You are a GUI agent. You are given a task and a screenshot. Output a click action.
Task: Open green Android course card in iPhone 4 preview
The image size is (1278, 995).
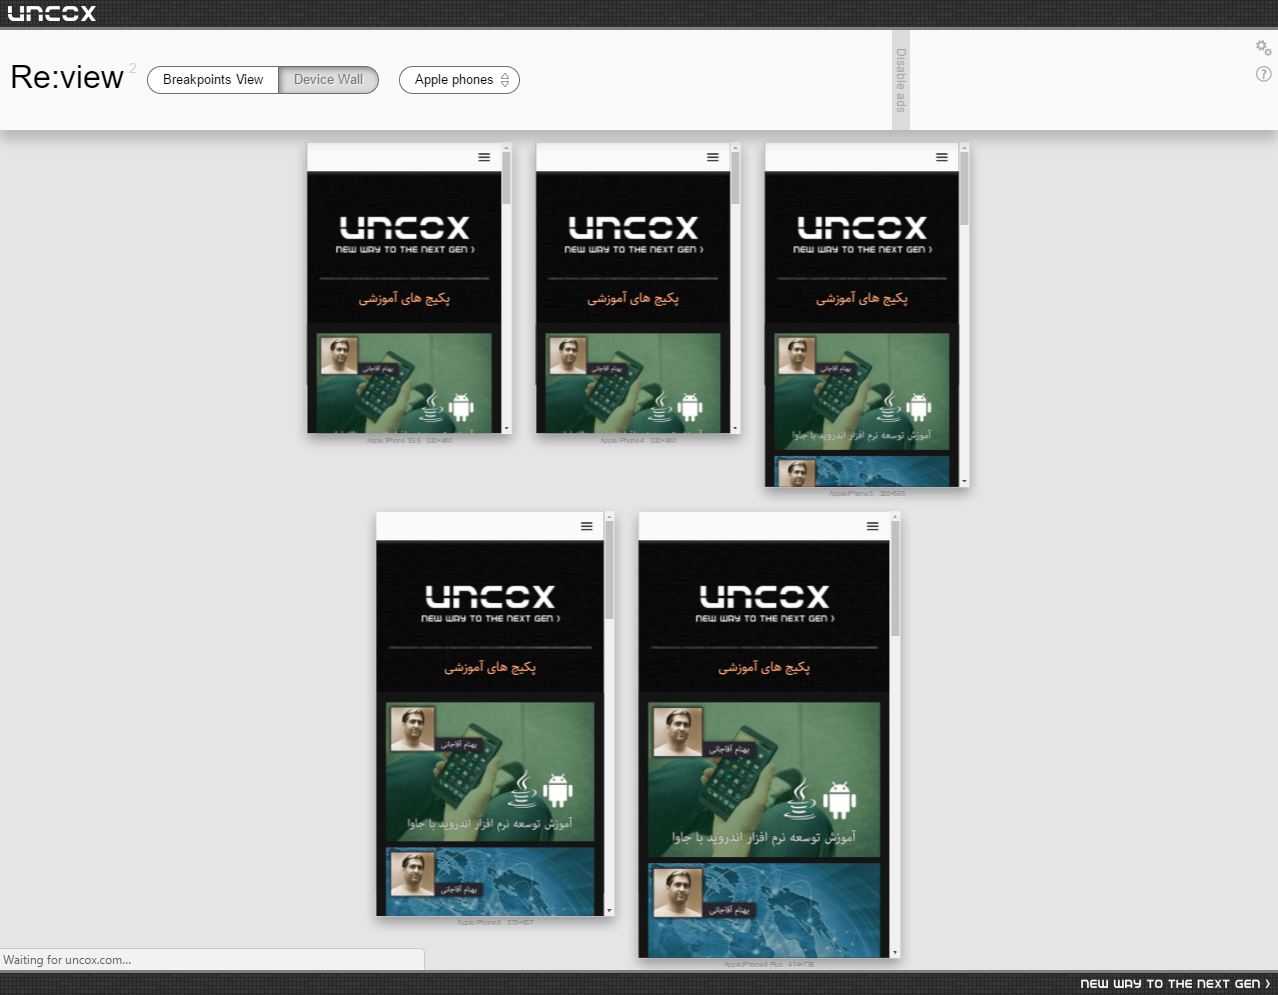click(x=633, y=383)
